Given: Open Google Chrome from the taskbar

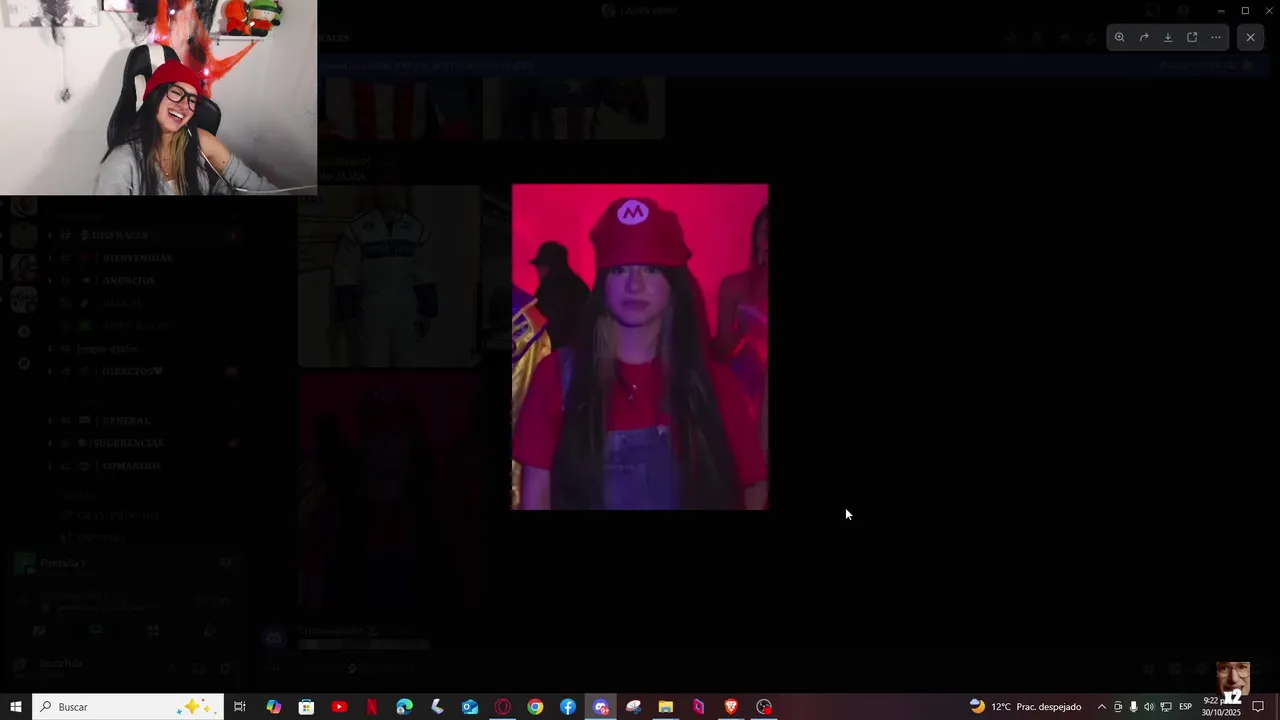Looking at the screenshot, I should [535, 707].
